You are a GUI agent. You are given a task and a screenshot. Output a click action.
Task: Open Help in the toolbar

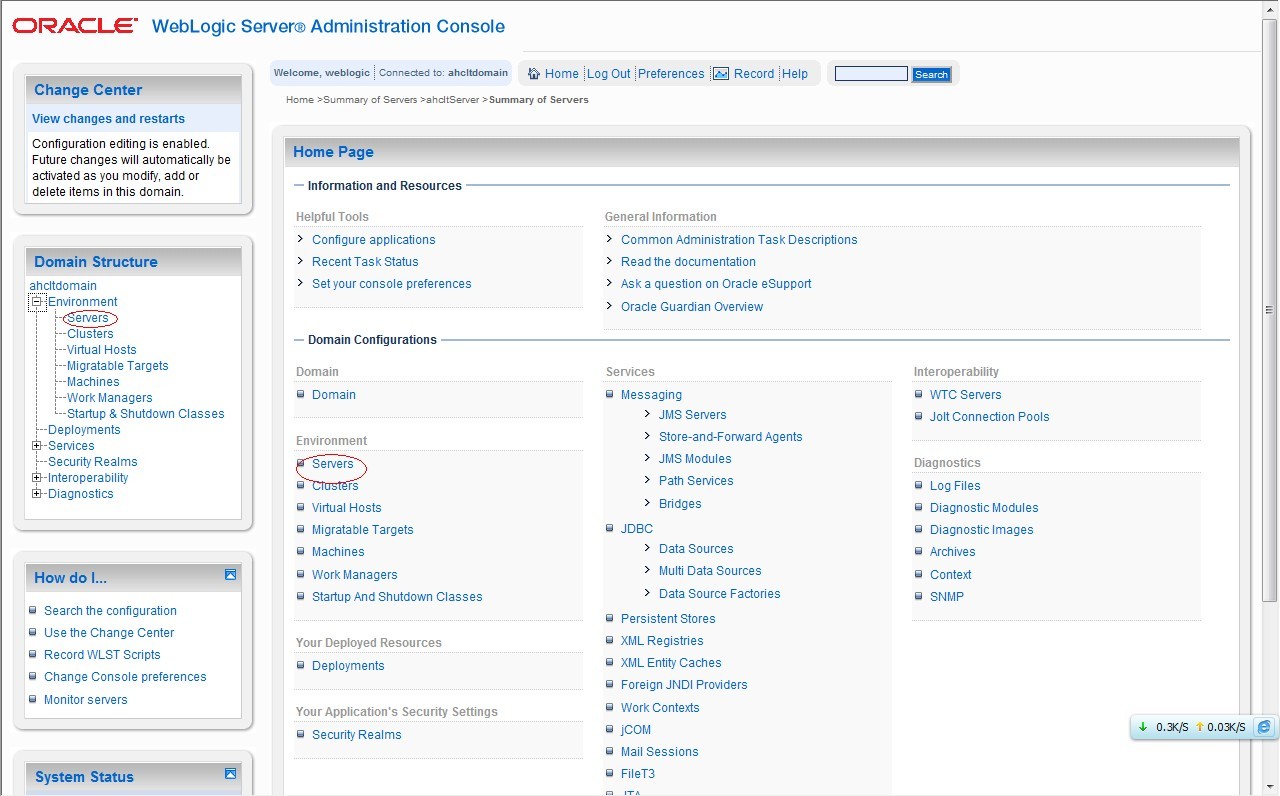click(795, 74)
